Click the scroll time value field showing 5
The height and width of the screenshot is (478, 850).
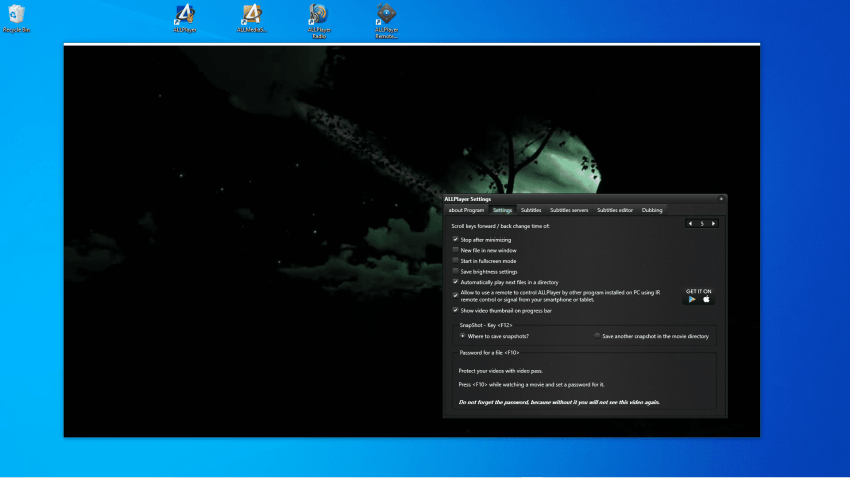click(x=702, y=223)
